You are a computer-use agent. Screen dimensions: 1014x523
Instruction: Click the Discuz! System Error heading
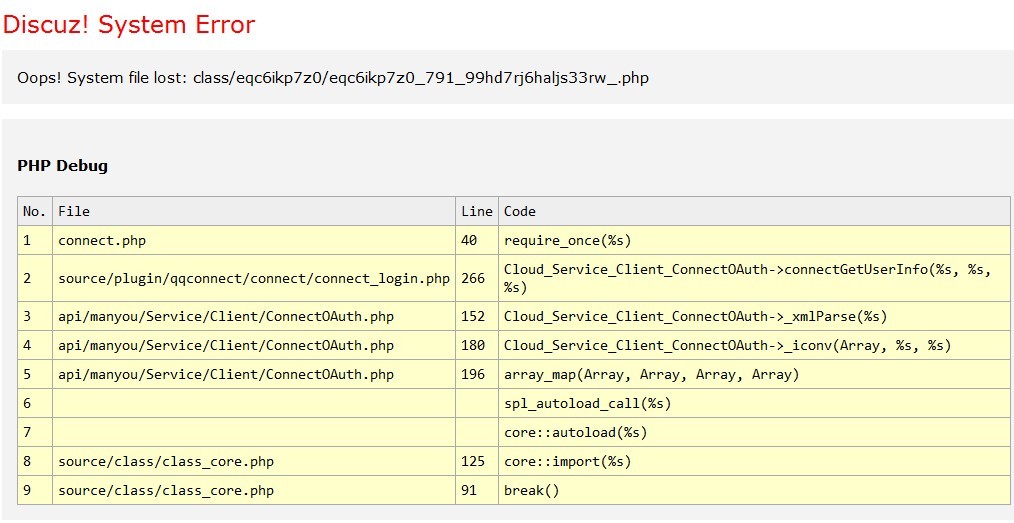[129, 24]
